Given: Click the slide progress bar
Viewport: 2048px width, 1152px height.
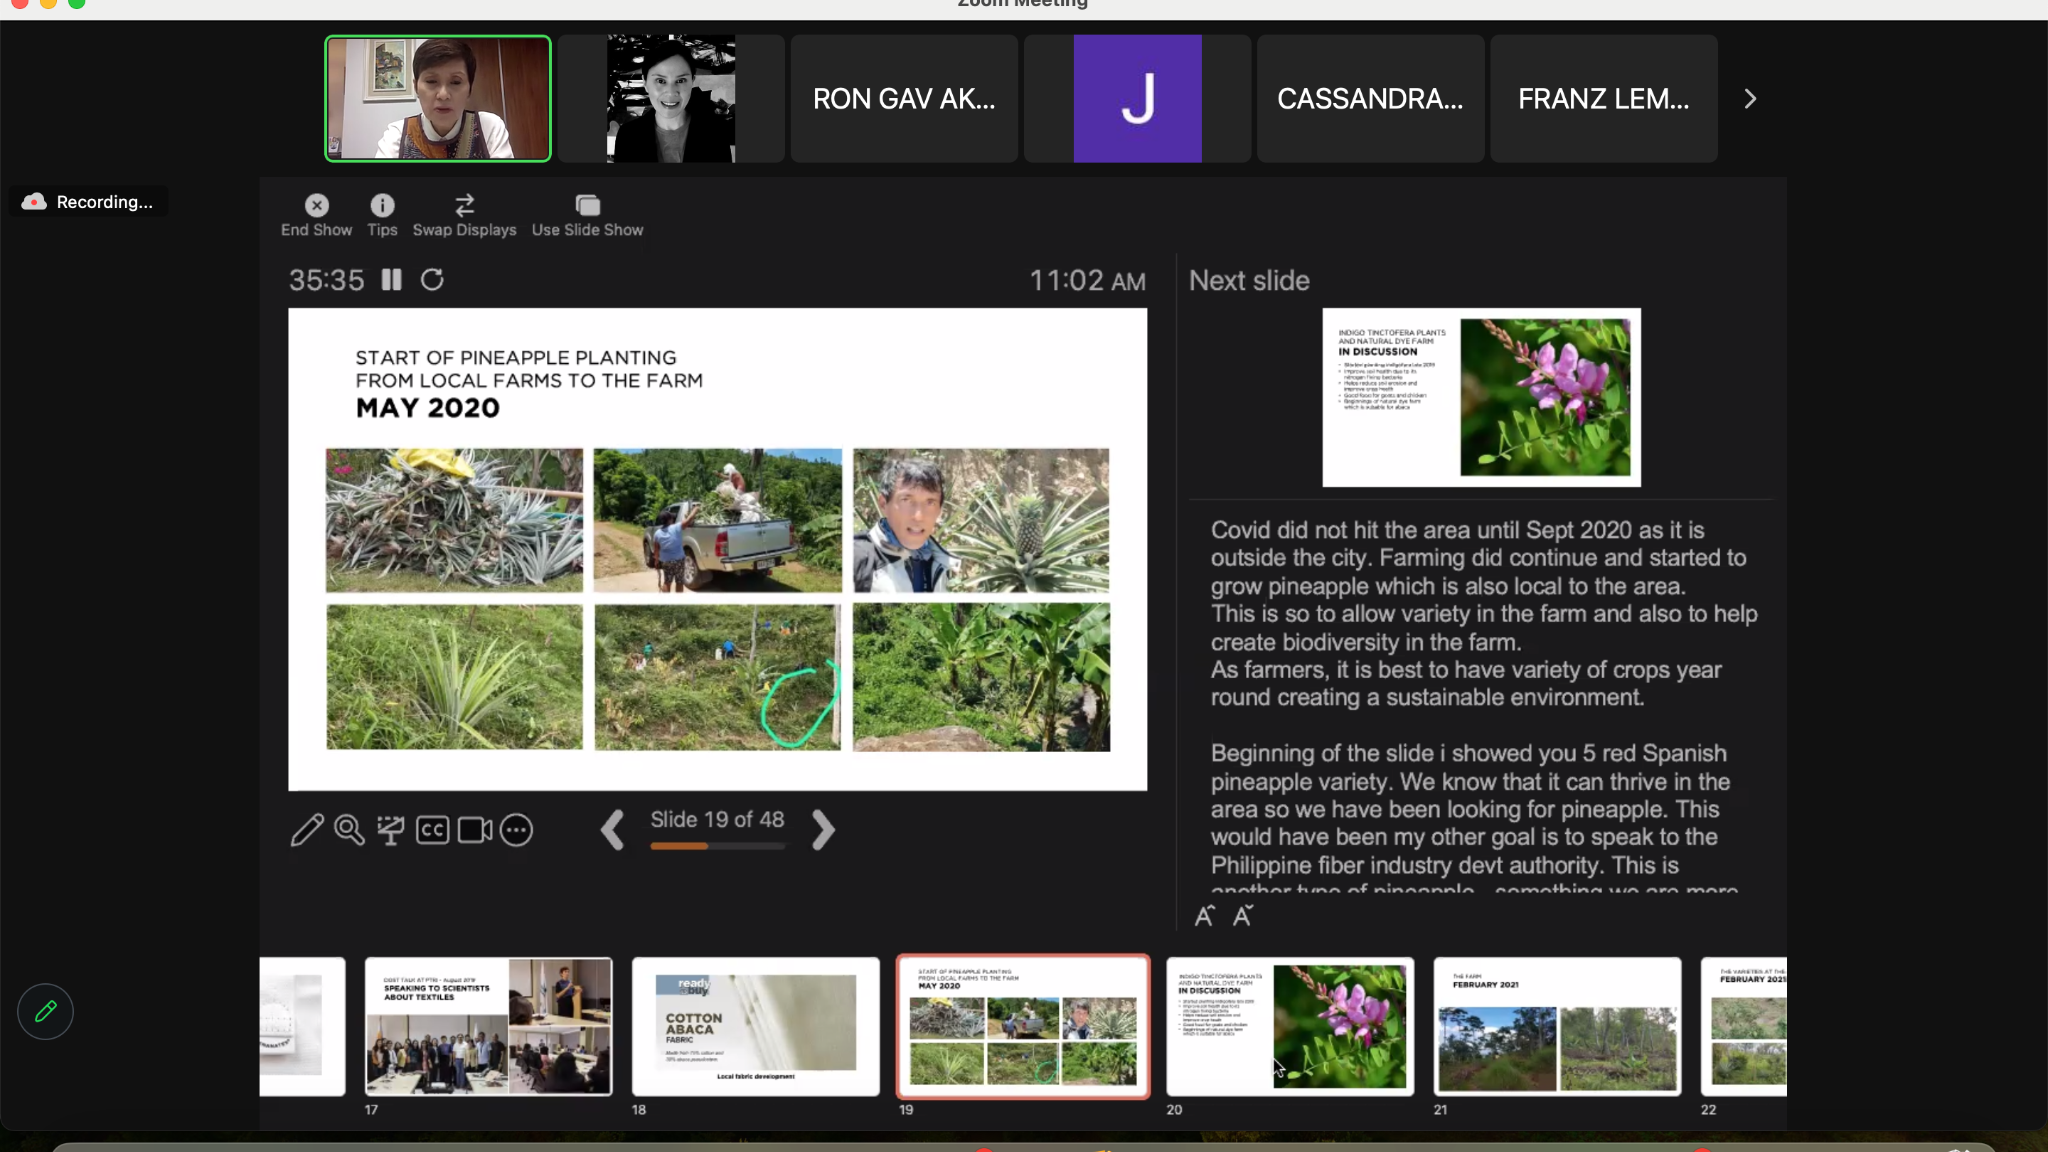Looking at the screenshot, I should 717,846.
